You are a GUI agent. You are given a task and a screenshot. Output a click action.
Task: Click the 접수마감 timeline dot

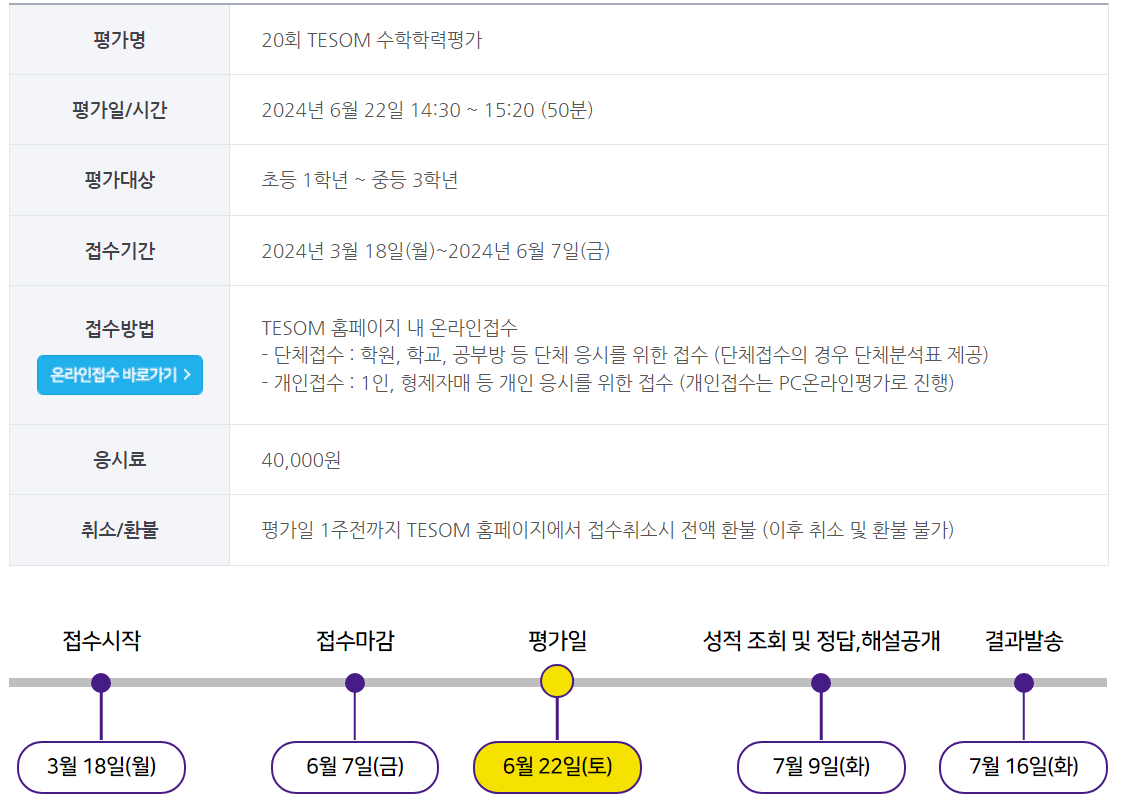(355, 684)
